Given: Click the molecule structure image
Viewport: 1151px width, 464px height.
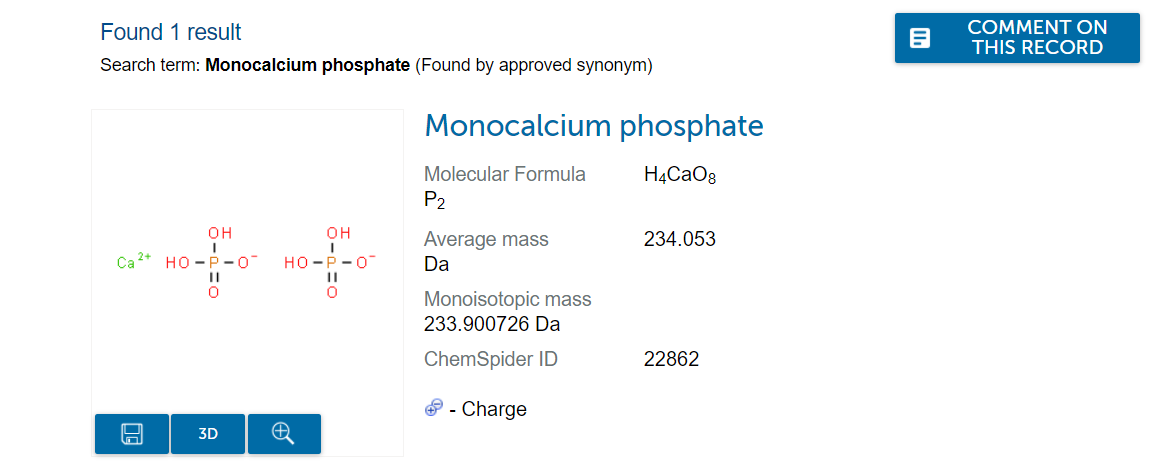Looking at the screenshot, I should pyautogui.click(x=247, y=262).
